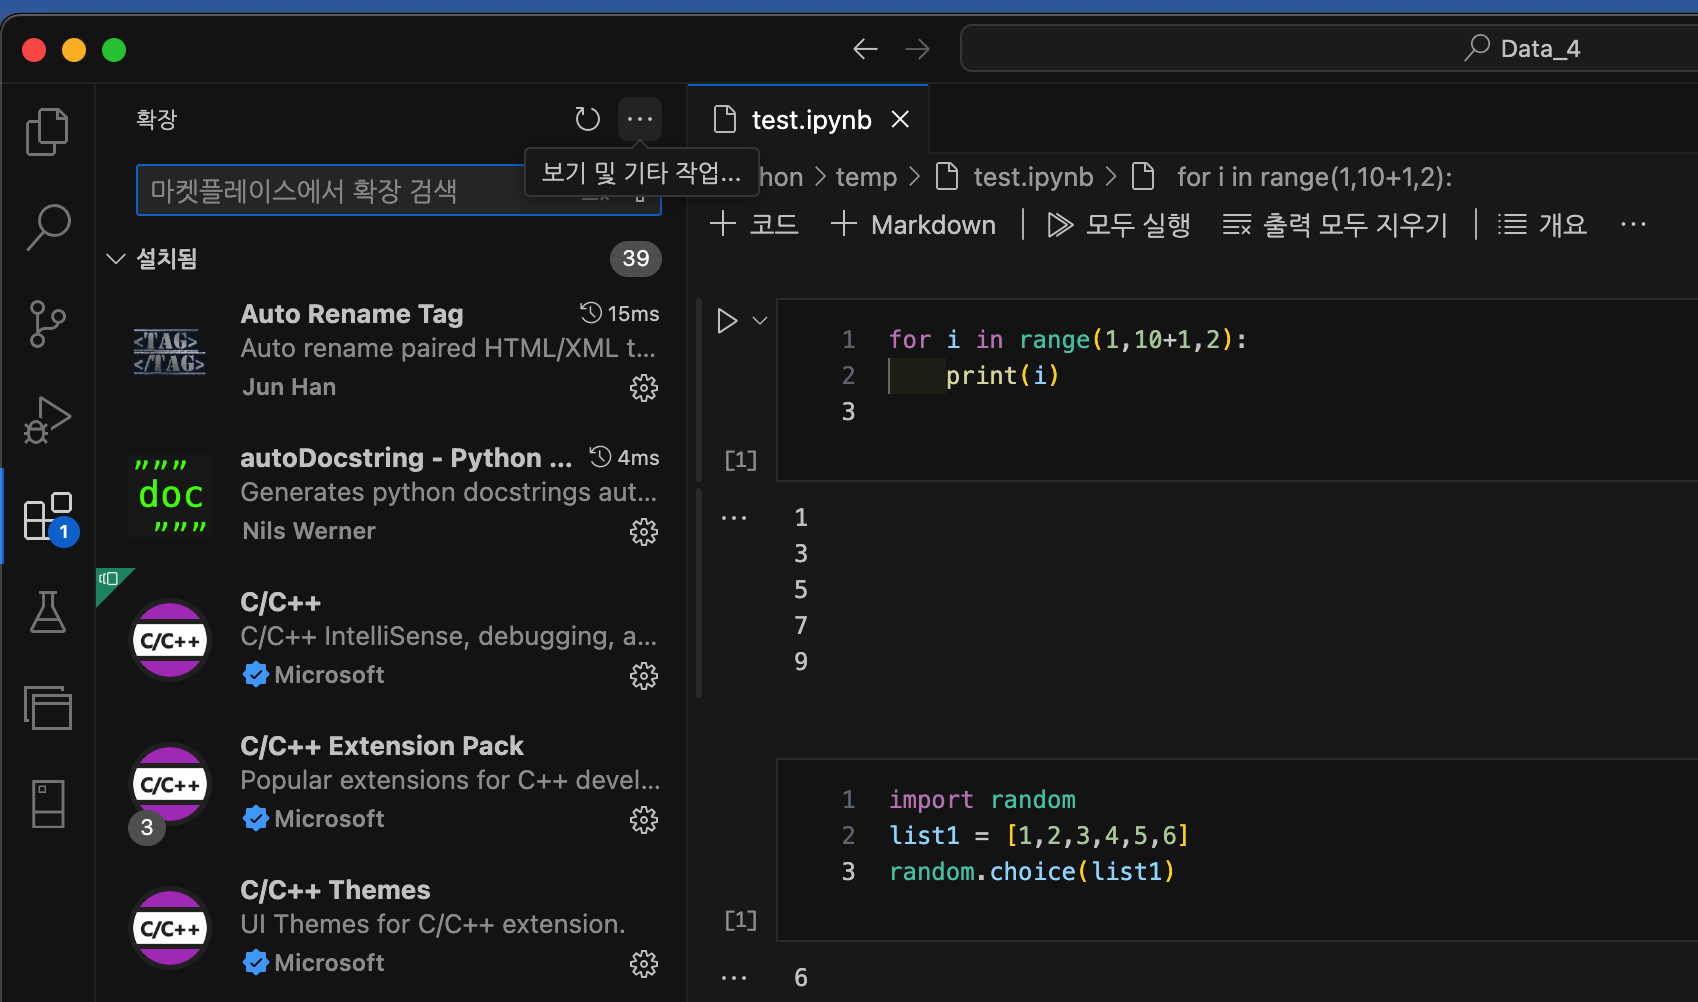Go back in navigation history
This screenshot has width=1698, height=1002.
[865, 49]
